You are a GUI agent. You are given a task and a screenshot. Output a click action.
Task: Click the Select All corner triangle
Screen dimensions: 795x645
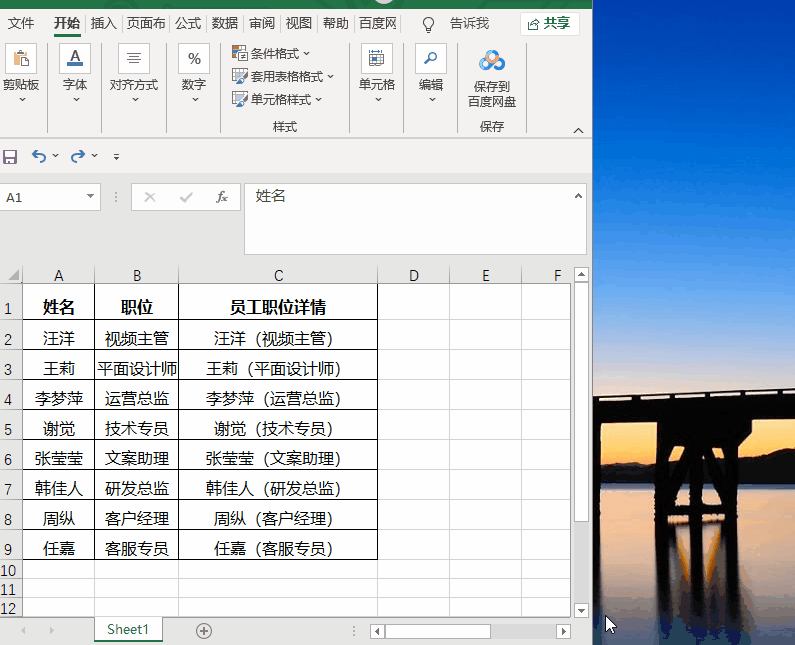coord(13,275)
